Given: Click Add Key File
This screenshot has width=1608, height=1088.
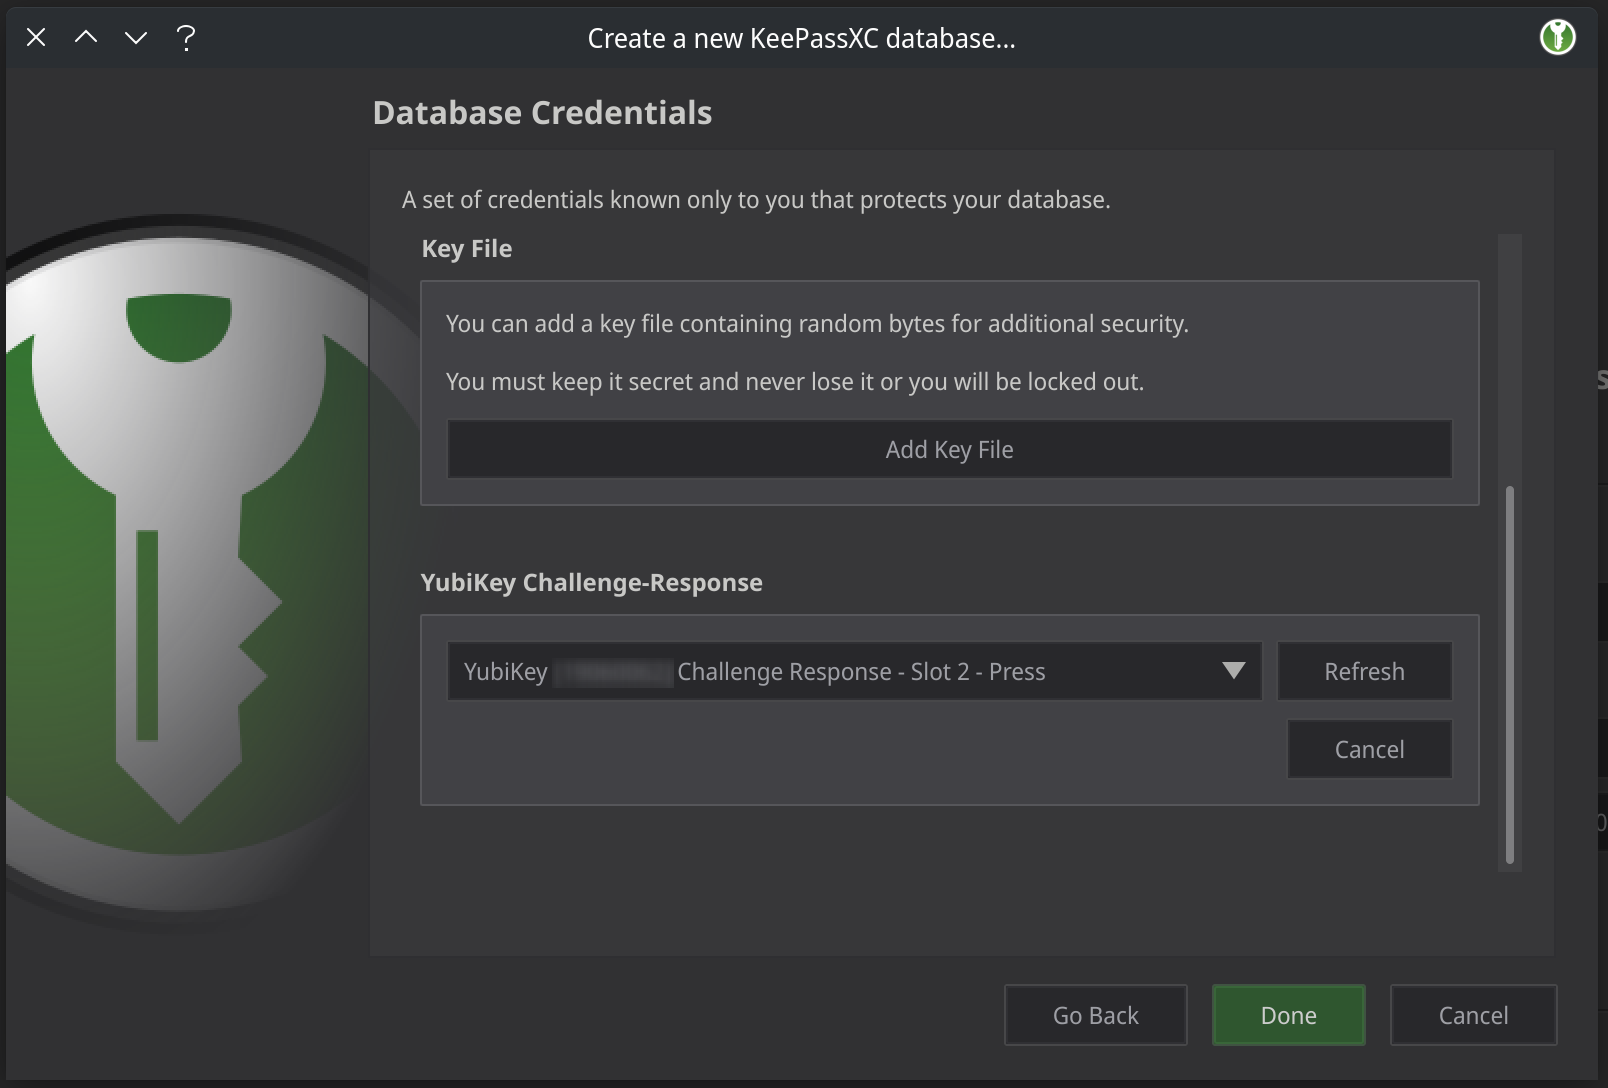Looking at the screenshot, I should 948,449.
